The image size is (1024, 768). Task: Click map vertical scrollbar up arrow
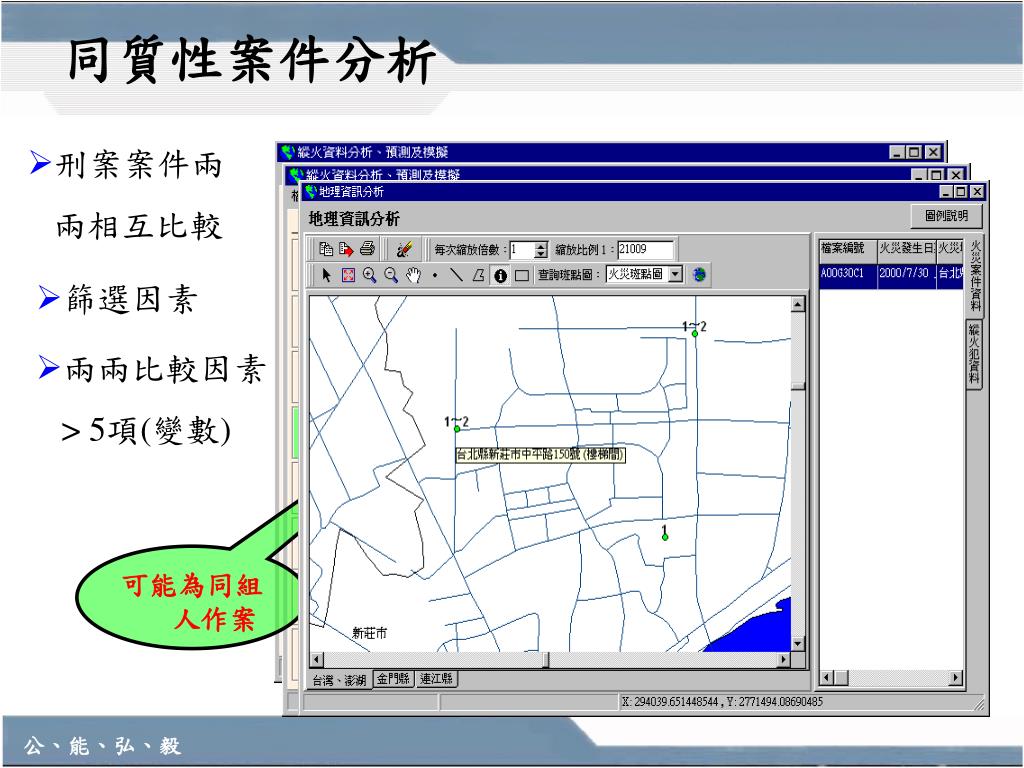pos(798,304)
